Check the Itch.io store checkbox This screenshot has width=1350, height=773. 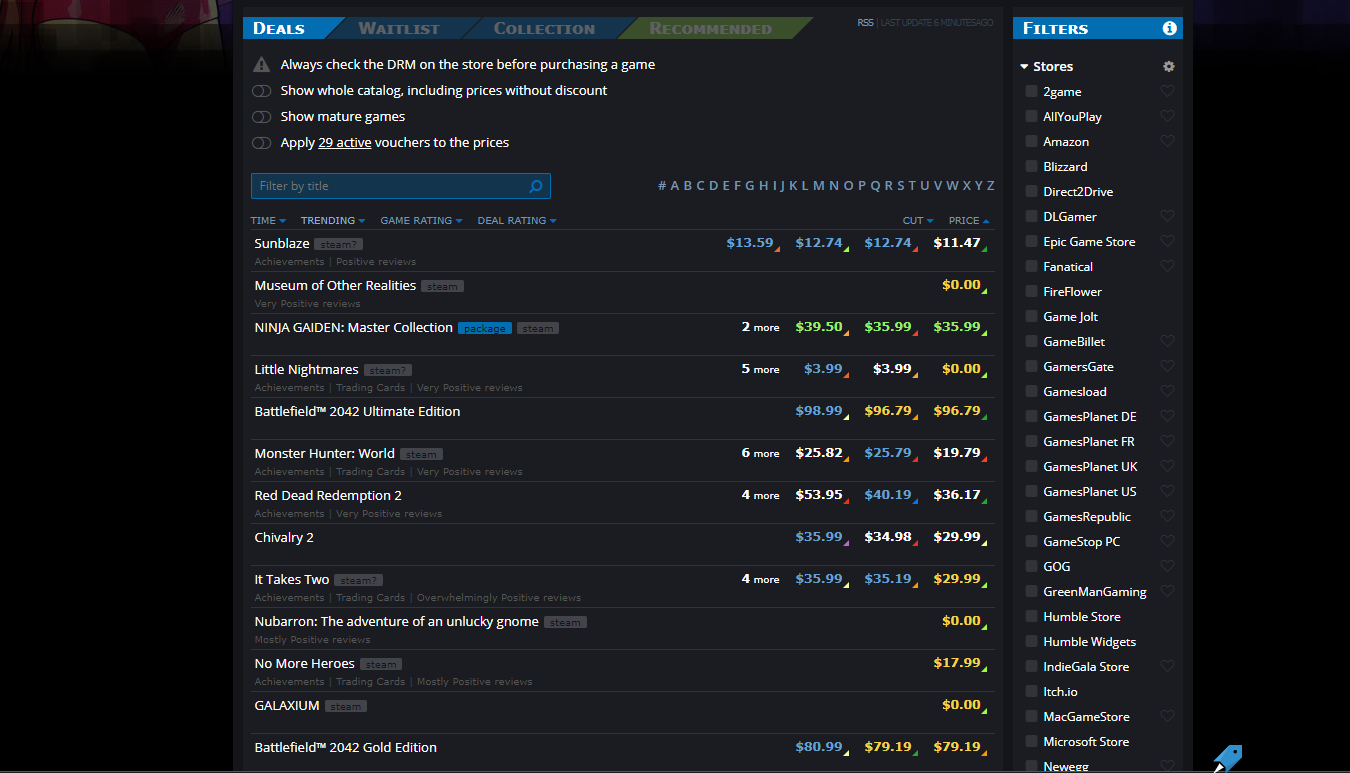(x=1031, y=691)
